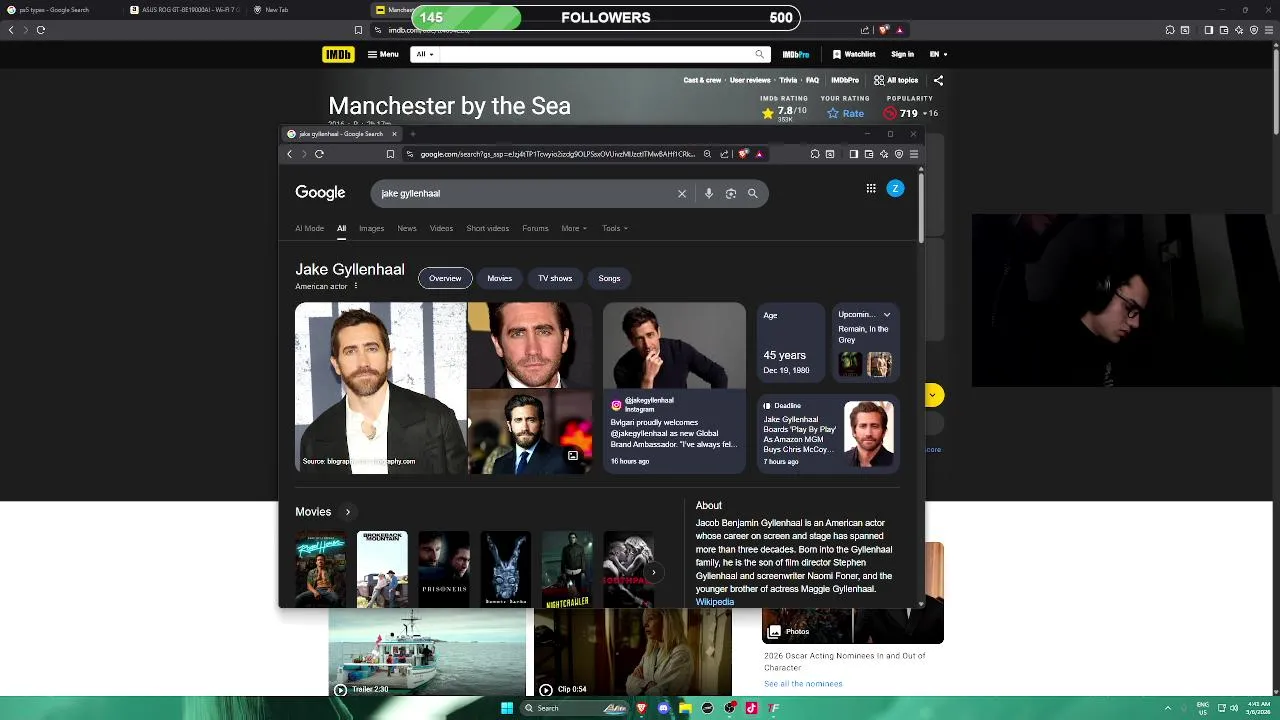The width and height of the screenshot is (1280, 720).
Task: Click the IMDb search magnifier icon
Action: tap(760, 54)
